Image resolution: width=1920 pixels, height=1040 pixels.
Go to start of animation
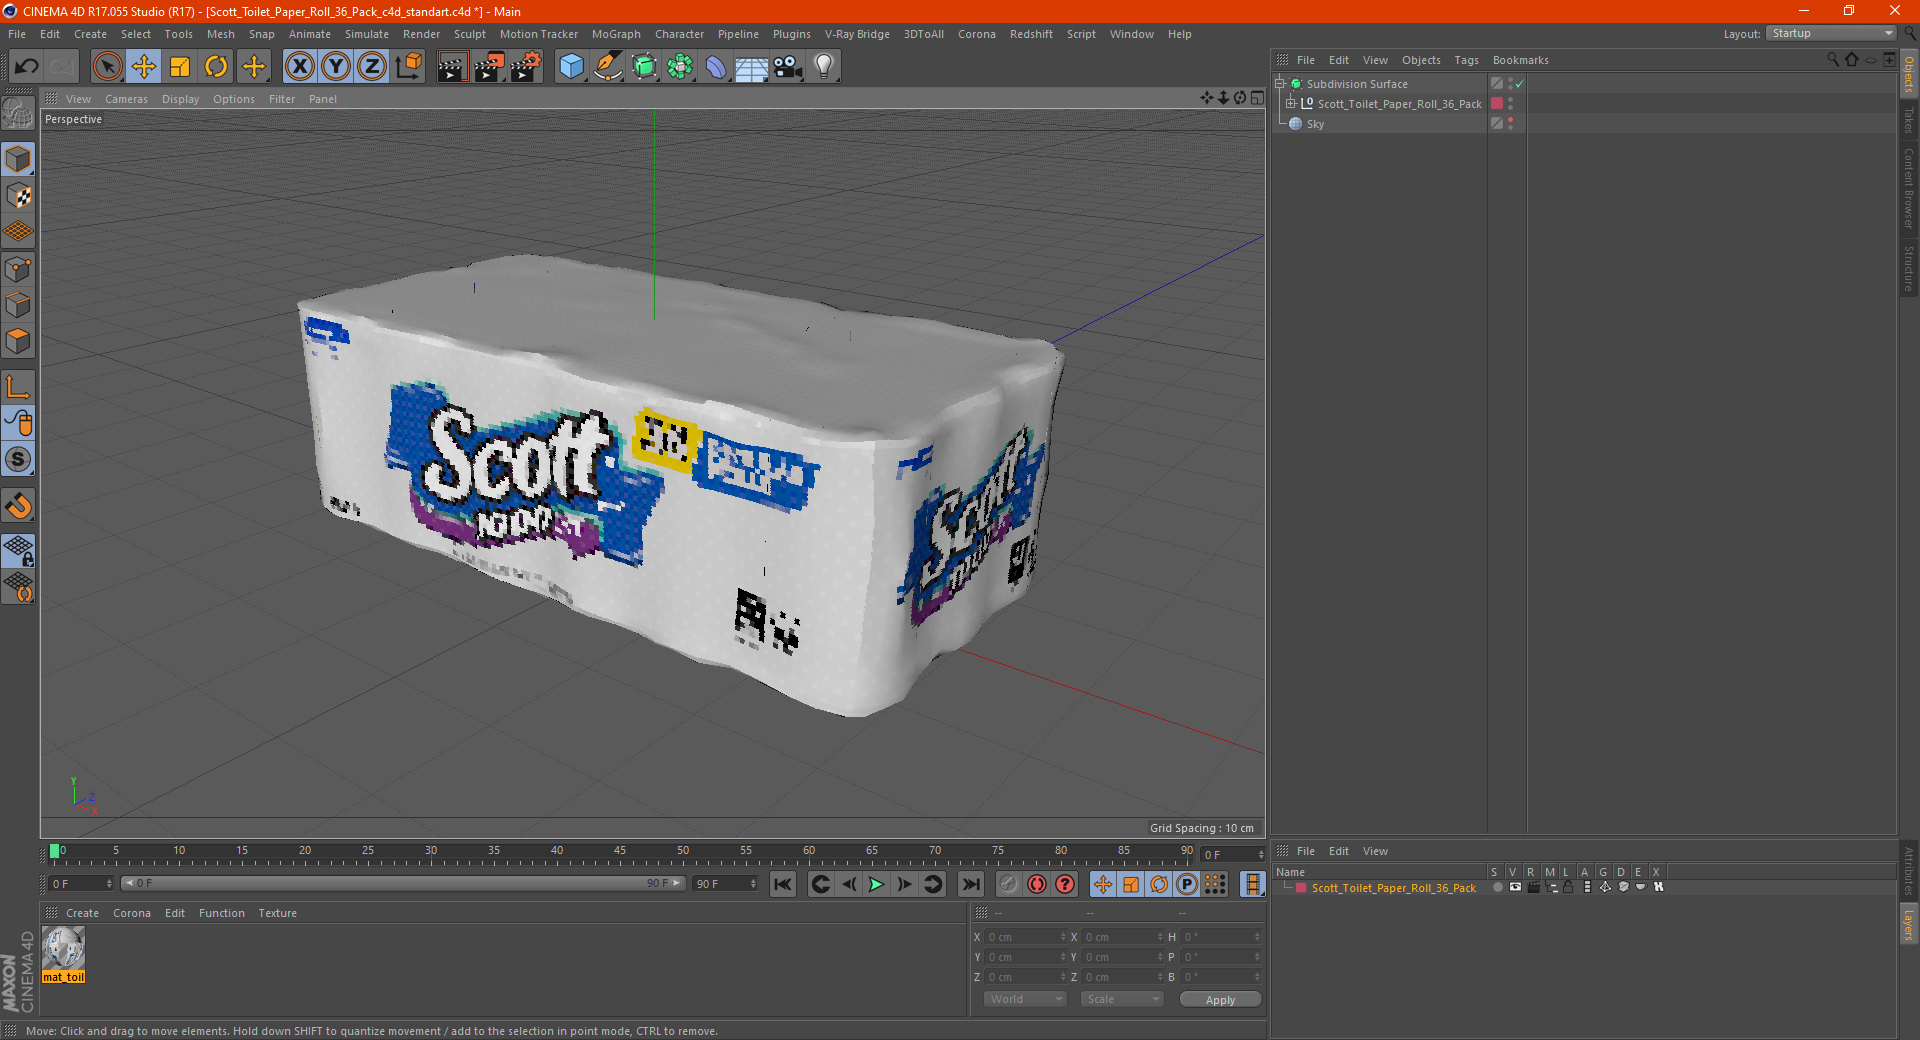[783, 884]
